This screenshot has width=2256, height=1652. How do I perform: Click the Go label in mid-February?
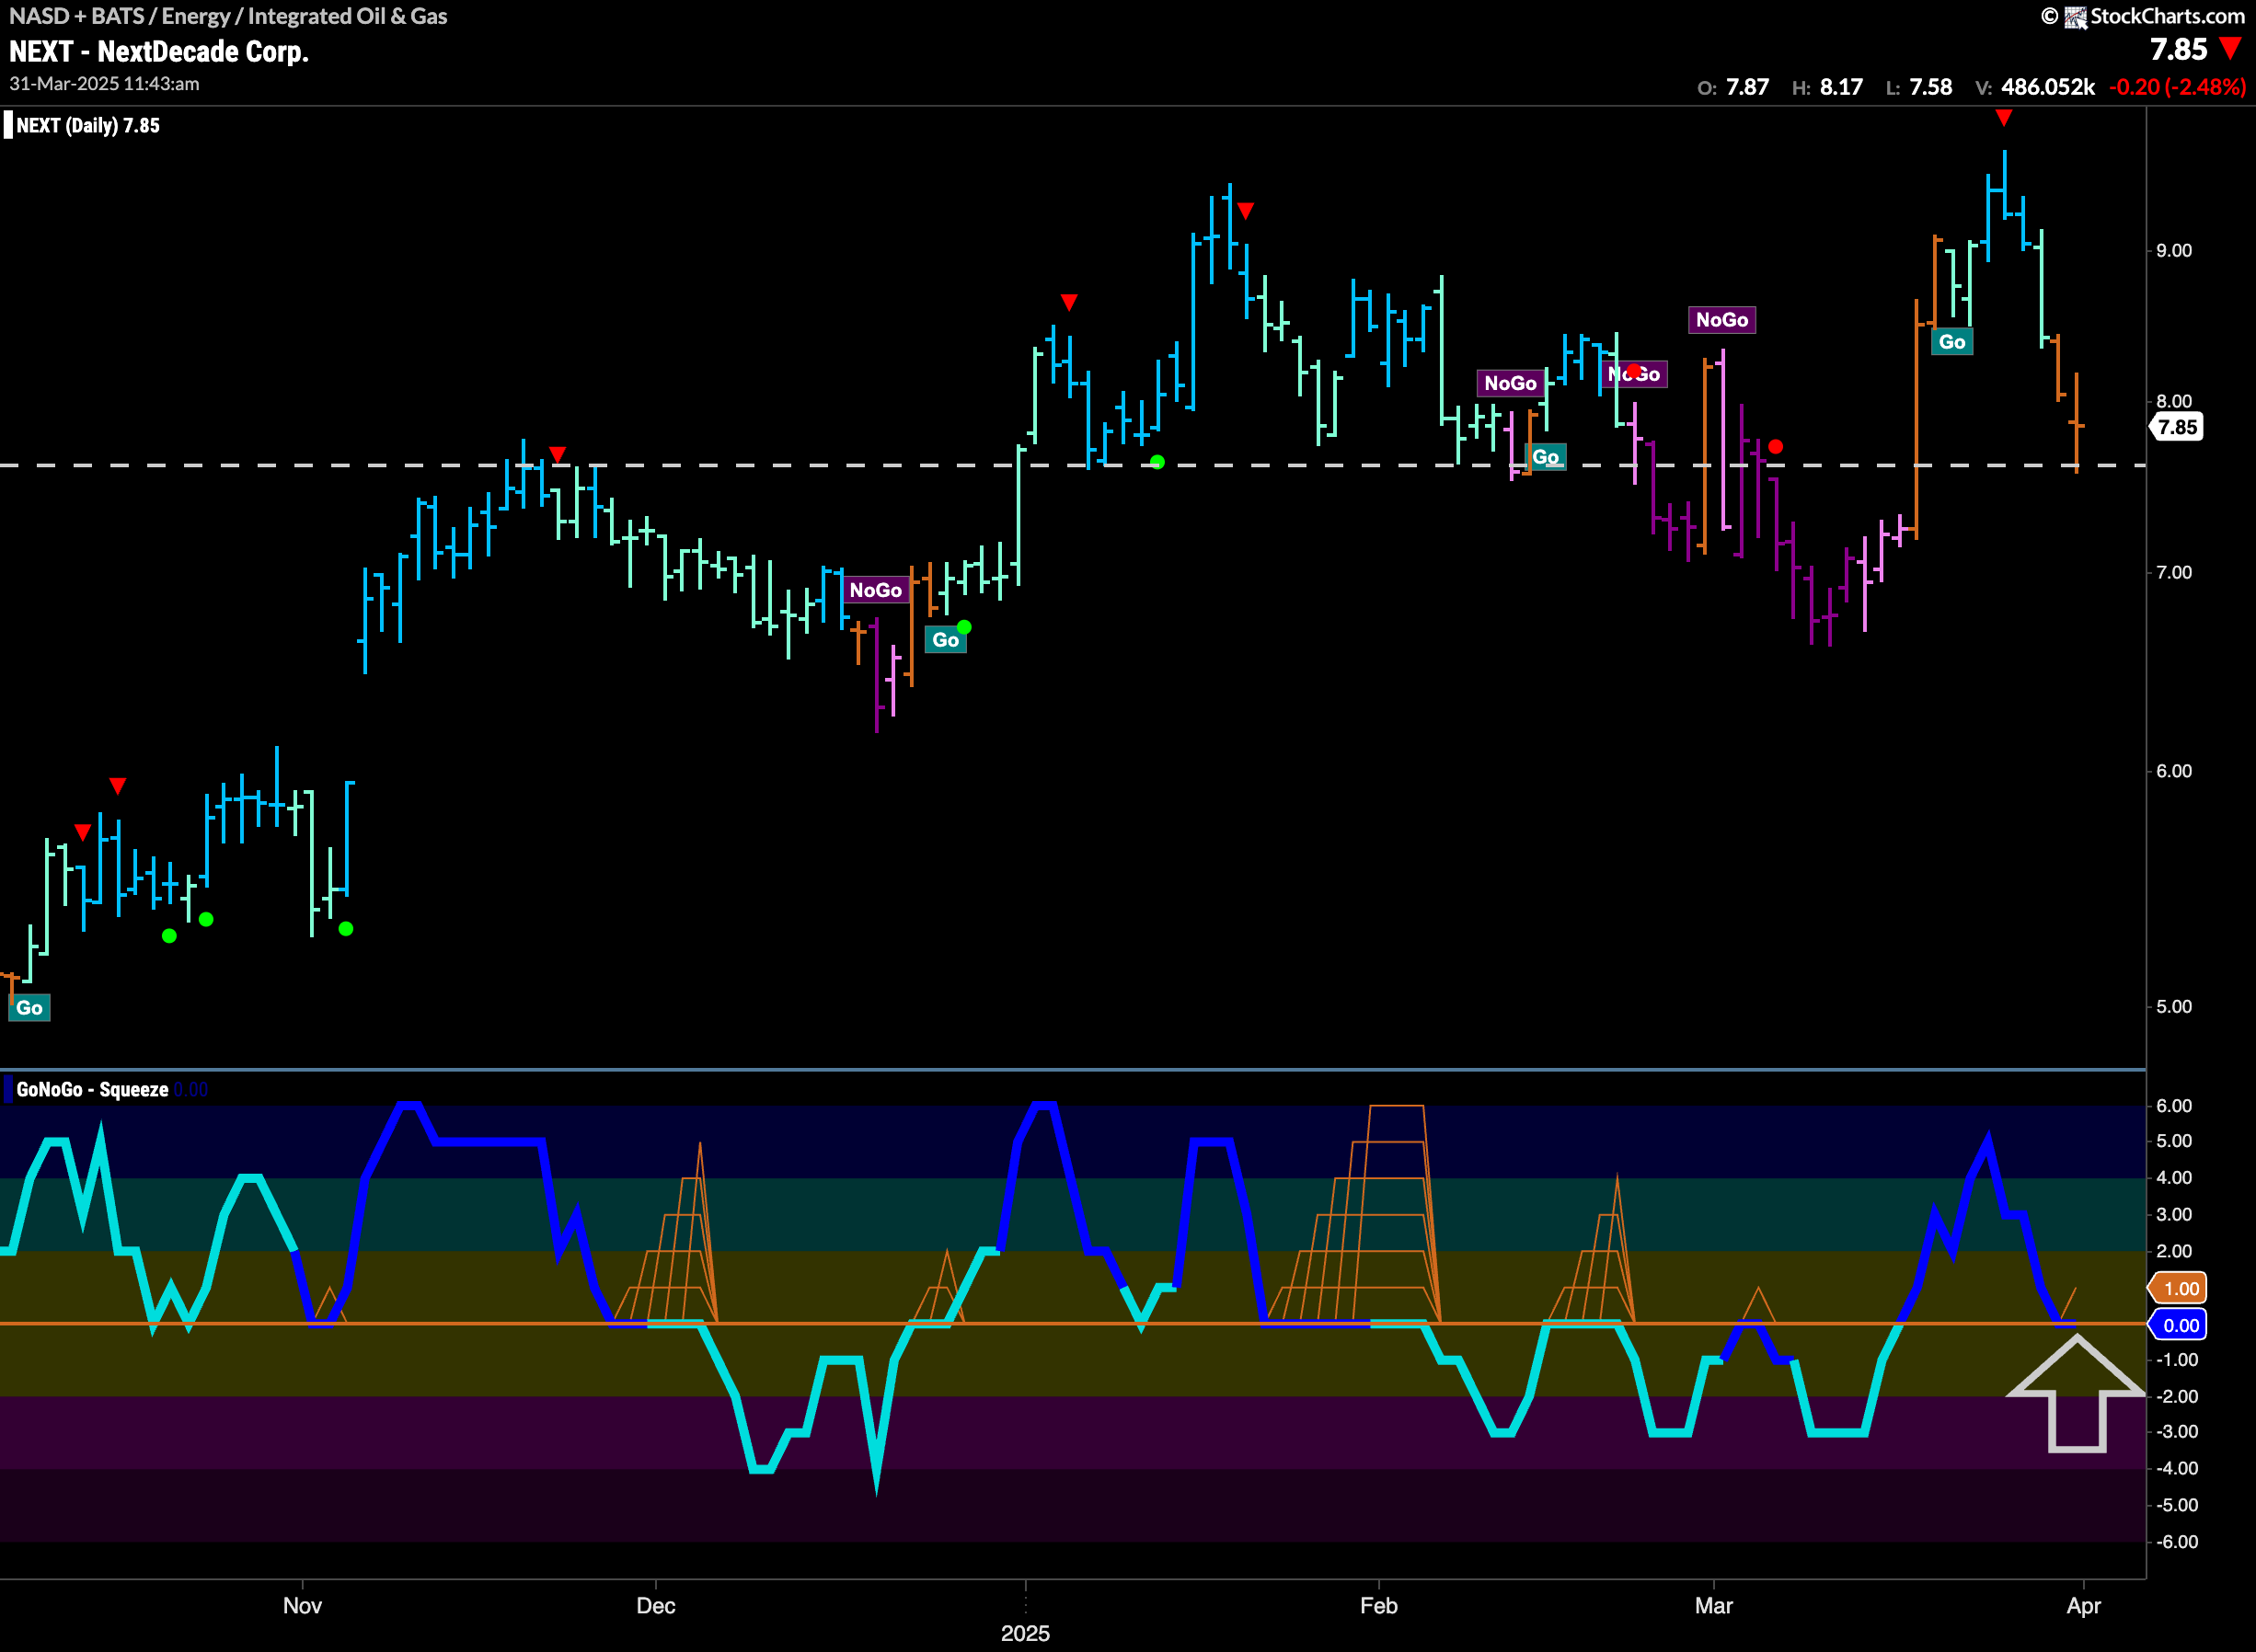(1546, 457)
